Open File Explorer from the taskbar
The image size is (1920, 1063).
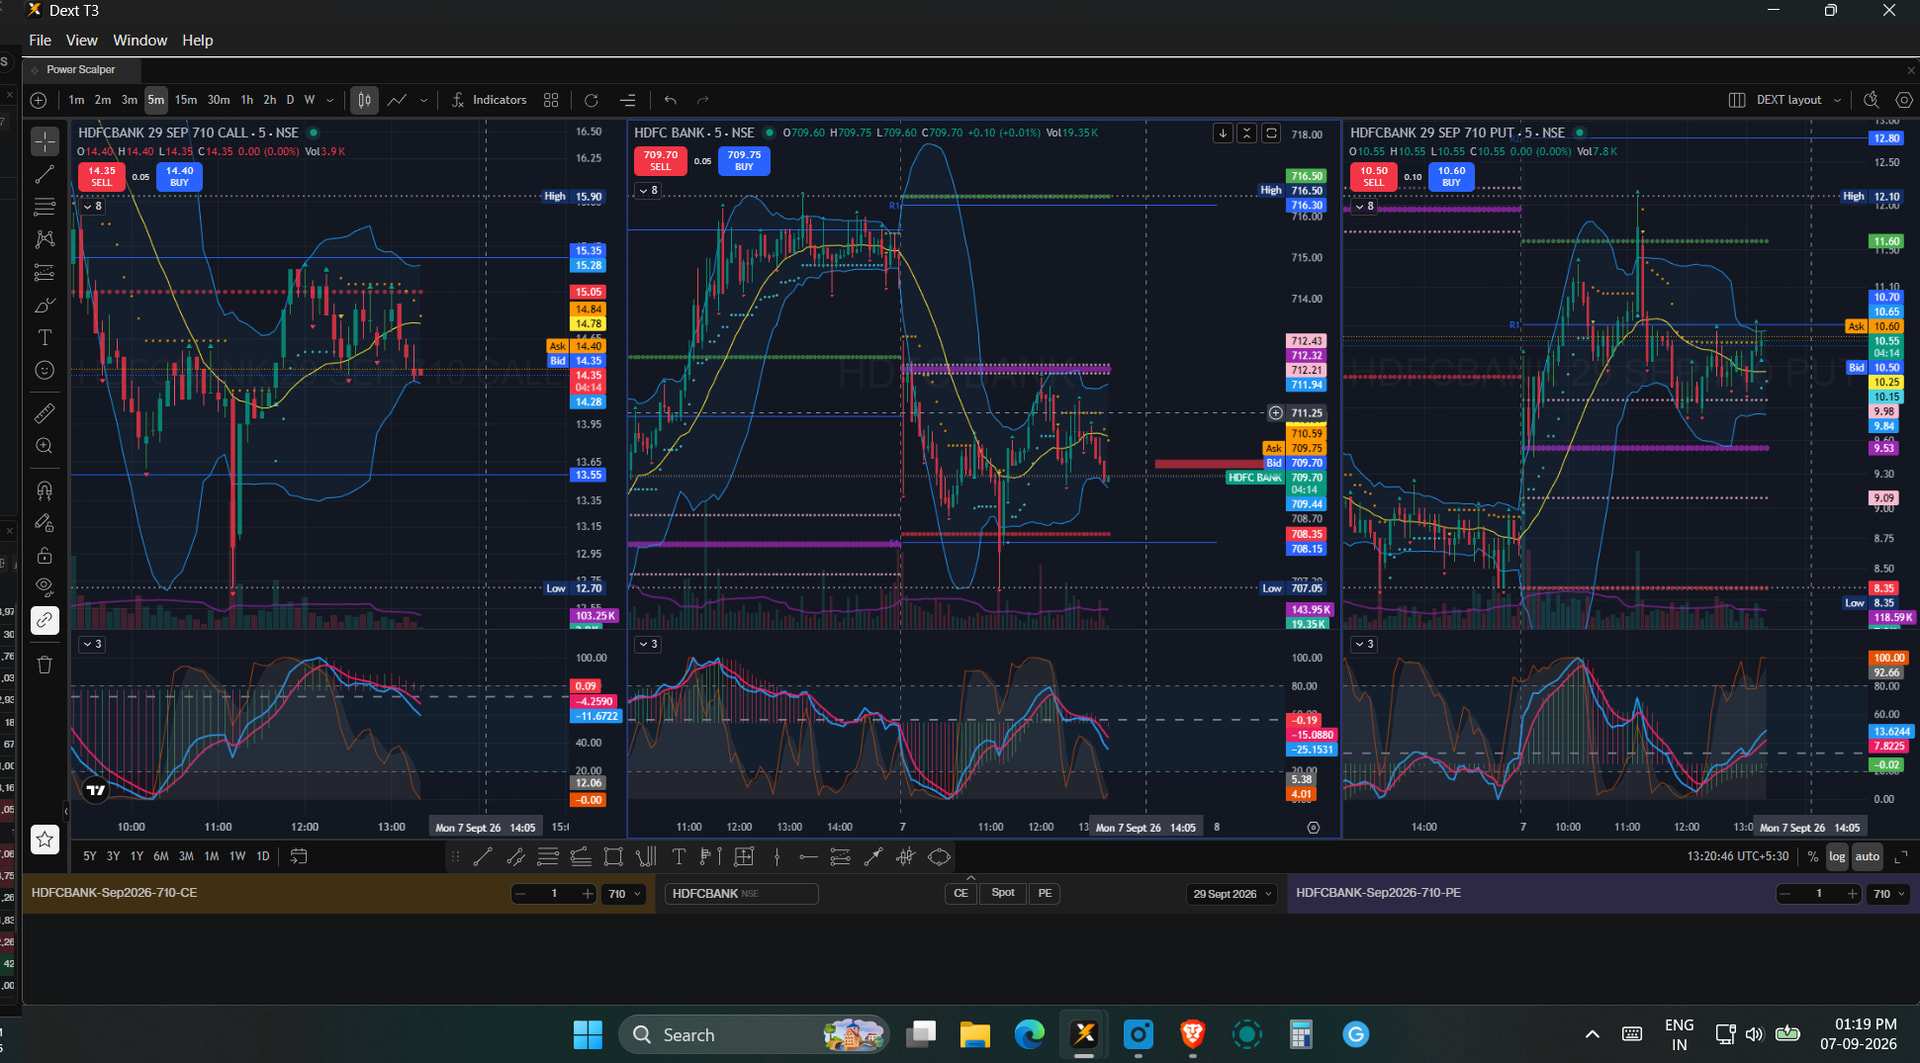pyautogui.click(x=974, y=1035)
